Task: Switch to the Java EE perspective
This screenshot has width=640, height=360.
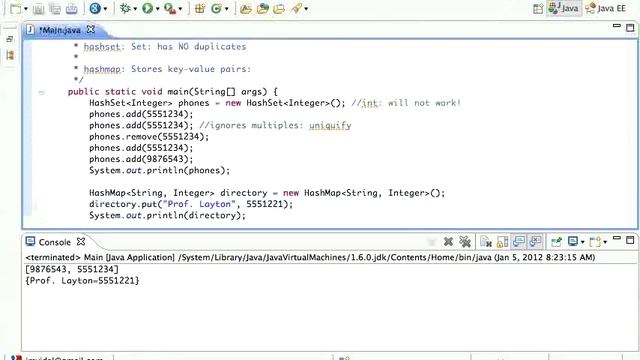Action: [x=606, y=9]
